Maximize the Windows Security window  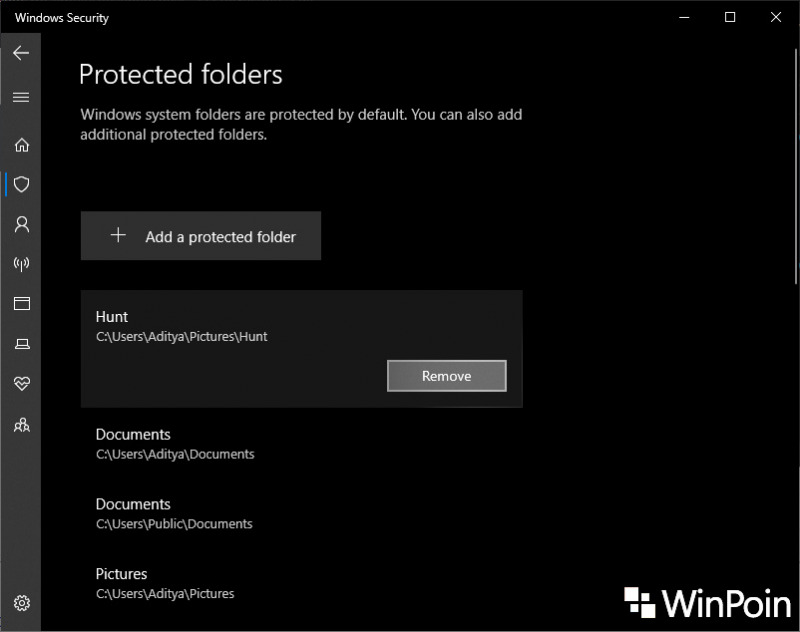click(730, 17)
